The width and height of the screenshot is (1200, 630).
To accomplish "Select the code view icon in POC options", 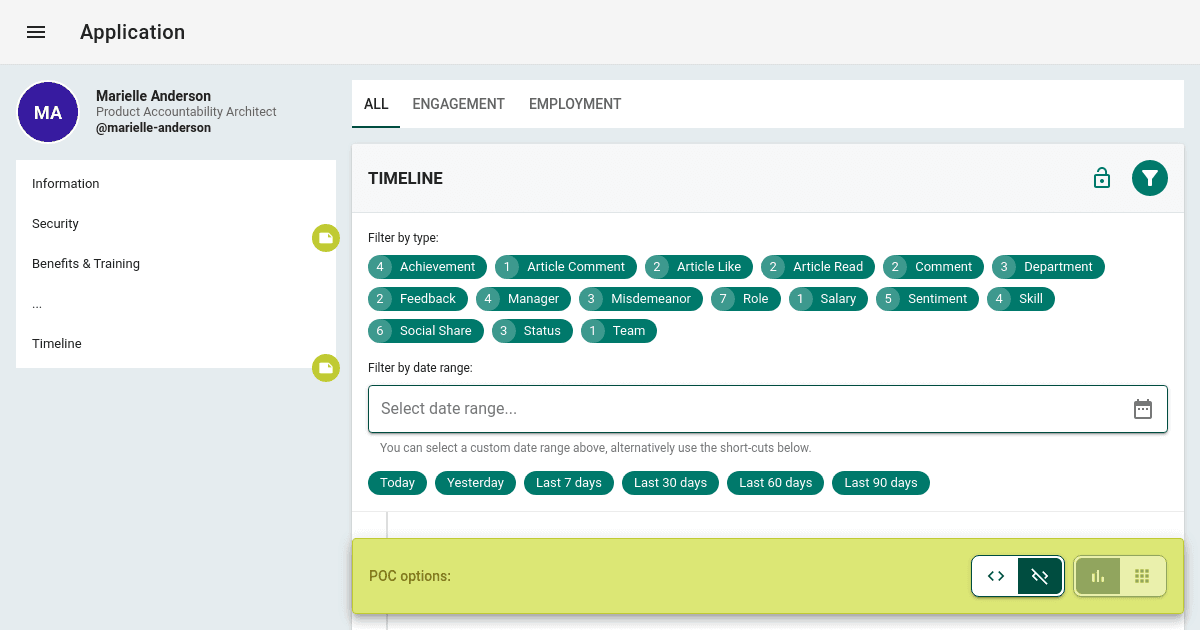I will 995,576.
